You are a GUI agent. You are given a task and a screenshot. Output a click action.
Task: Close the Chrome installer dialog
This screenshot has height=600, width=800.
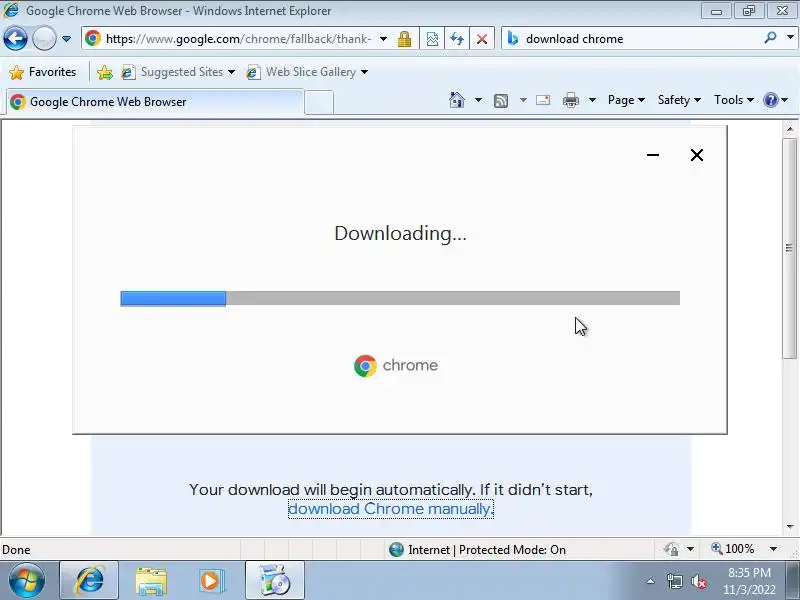[697, 155]
